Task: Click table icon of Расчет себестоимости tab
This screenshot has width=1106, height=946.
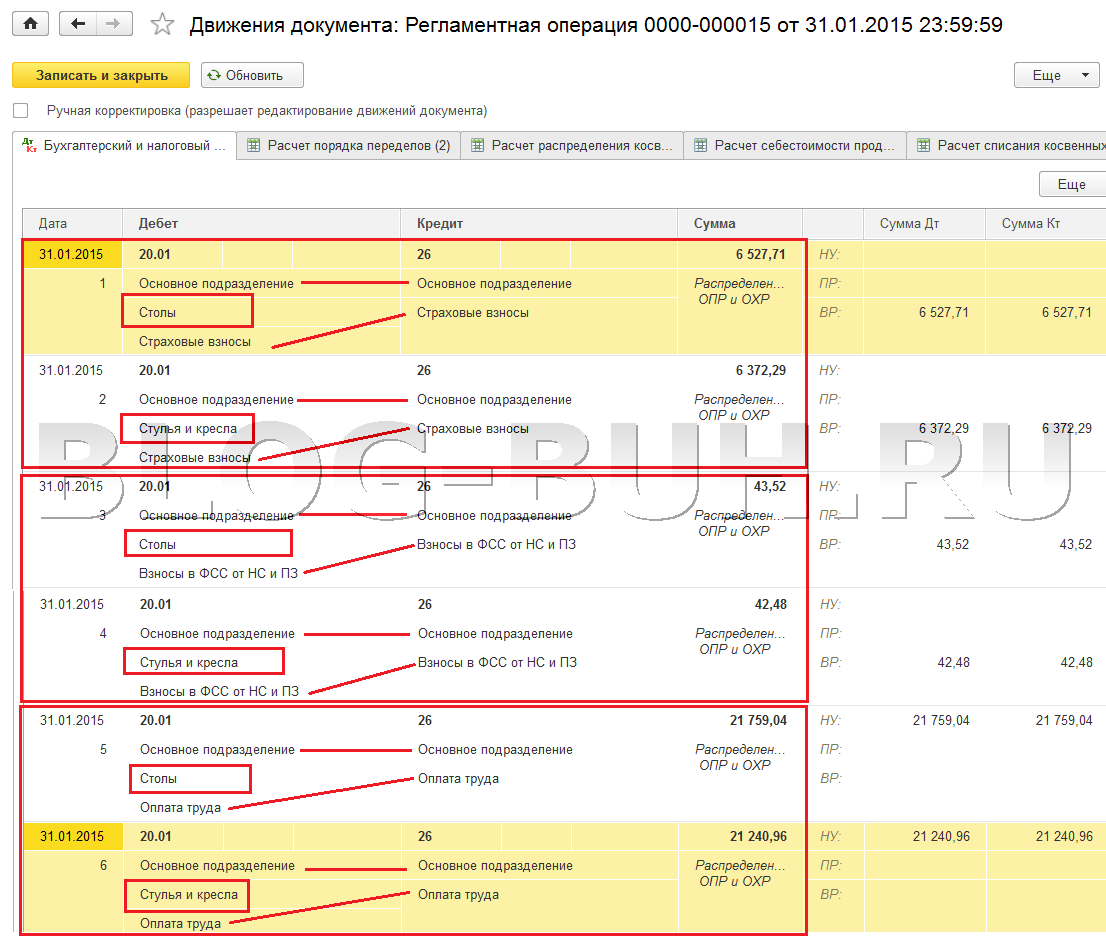Action: point(701,146)
